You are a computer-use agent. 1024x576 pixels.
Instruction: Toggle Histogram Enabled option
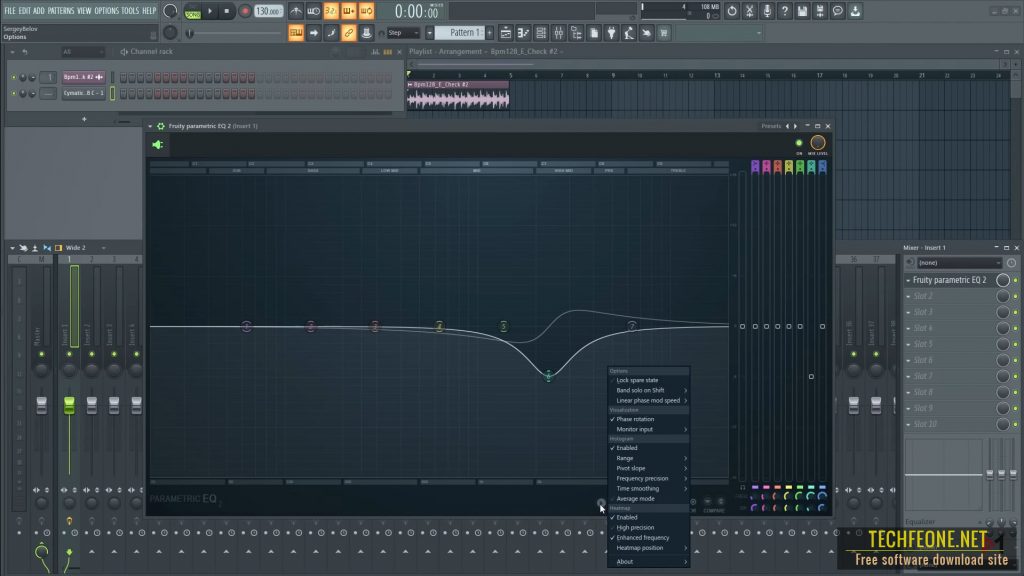point(648,448)
